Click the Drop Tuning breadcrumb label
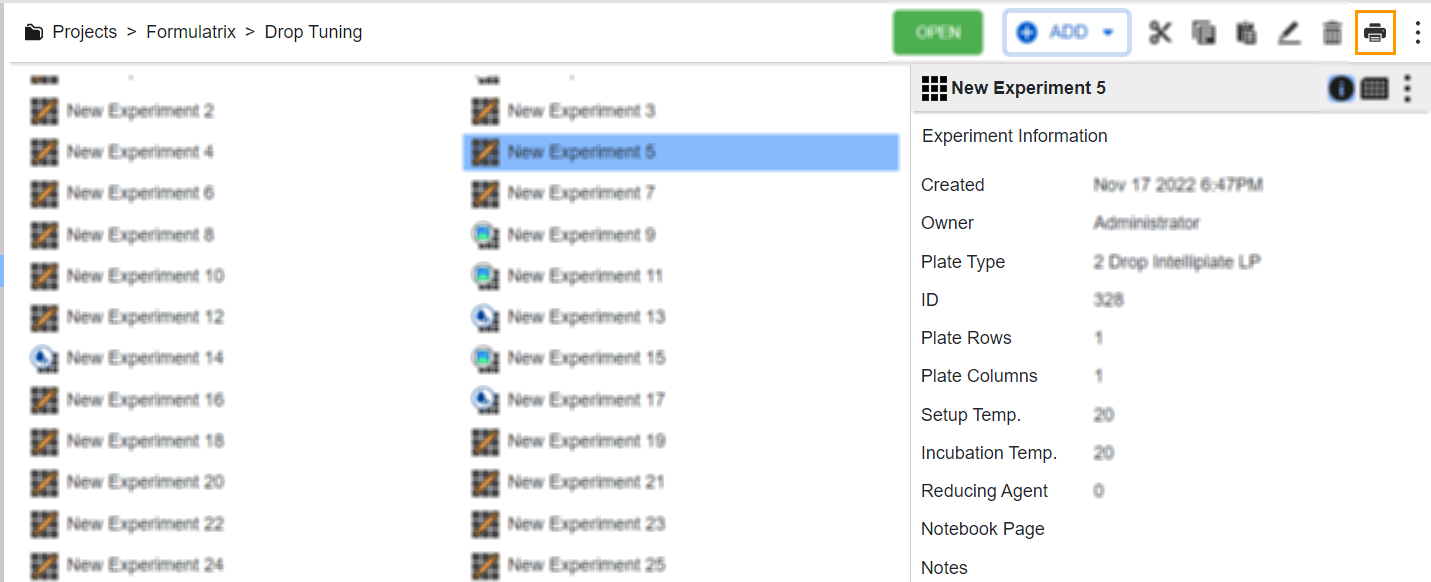Image resolution: width=1431 pixels, height=582 pixels. (x=313, y=31)
